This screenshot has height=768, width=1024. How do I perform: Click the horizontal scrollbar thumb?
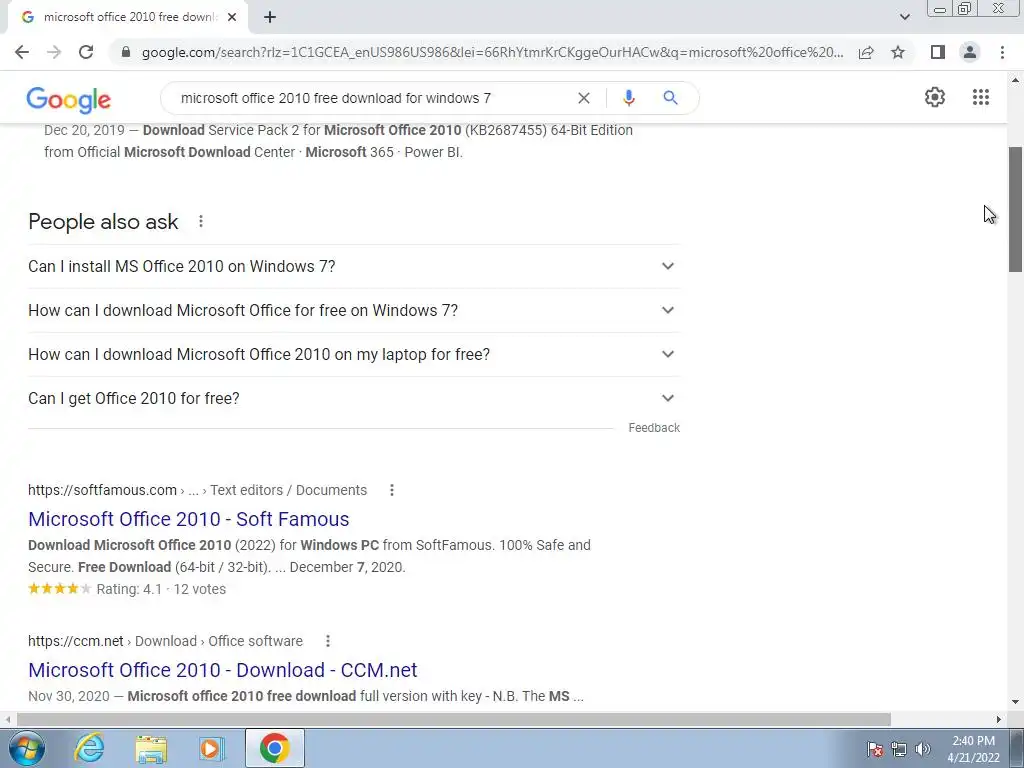(453, 719)
